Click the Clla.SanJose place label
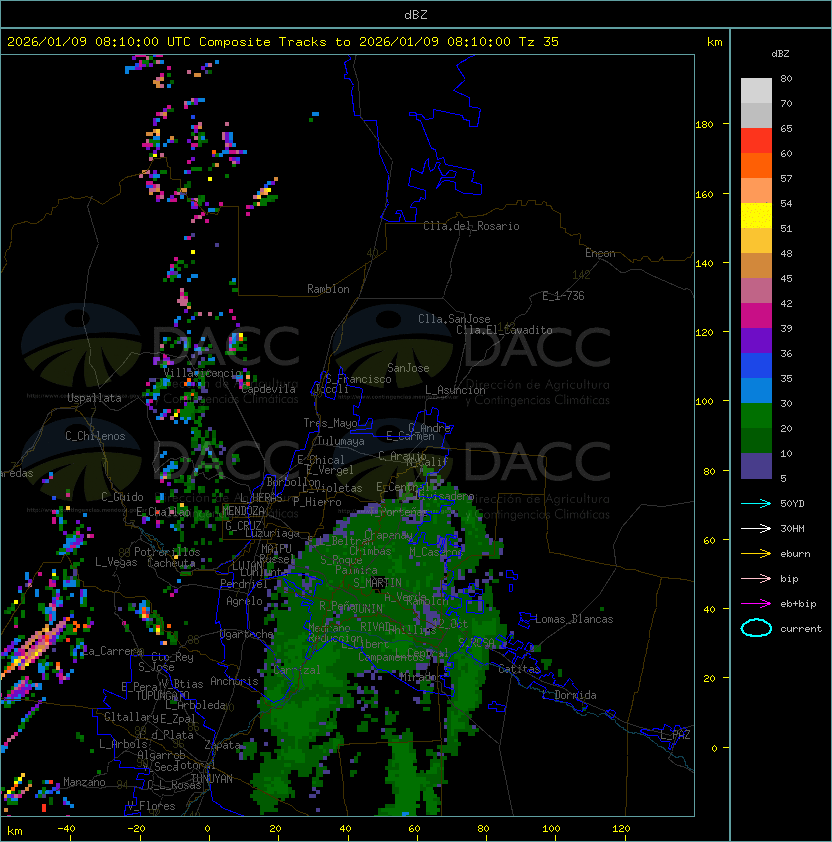This screenshot has width=832, height=842. point(454,319)
